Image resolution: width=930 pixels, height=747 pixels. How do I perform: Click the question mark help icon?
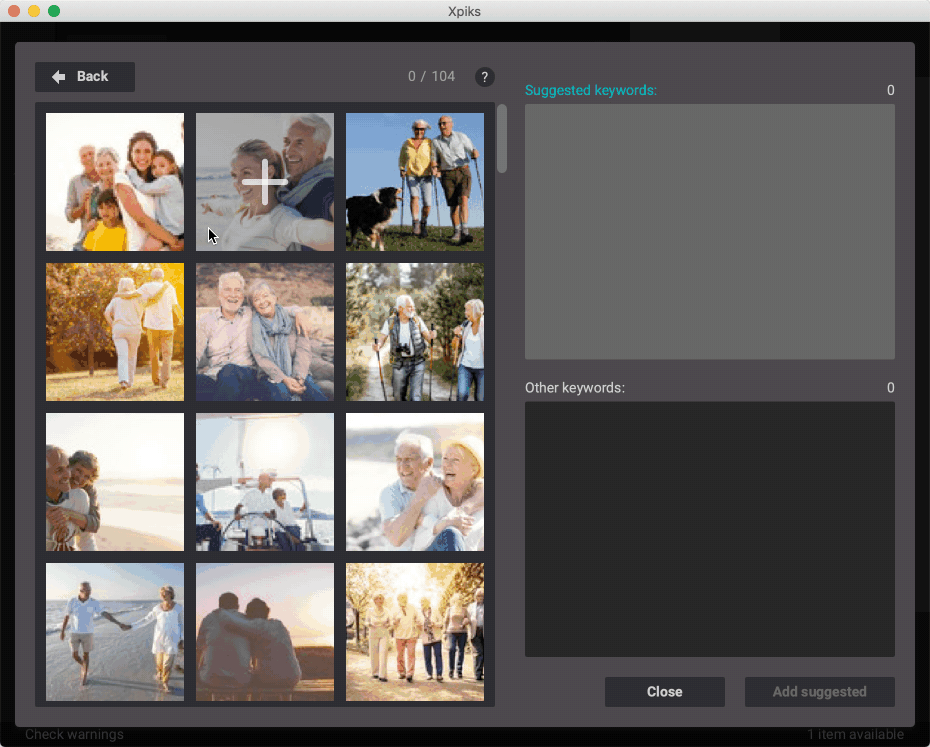[x=484, y=77]
